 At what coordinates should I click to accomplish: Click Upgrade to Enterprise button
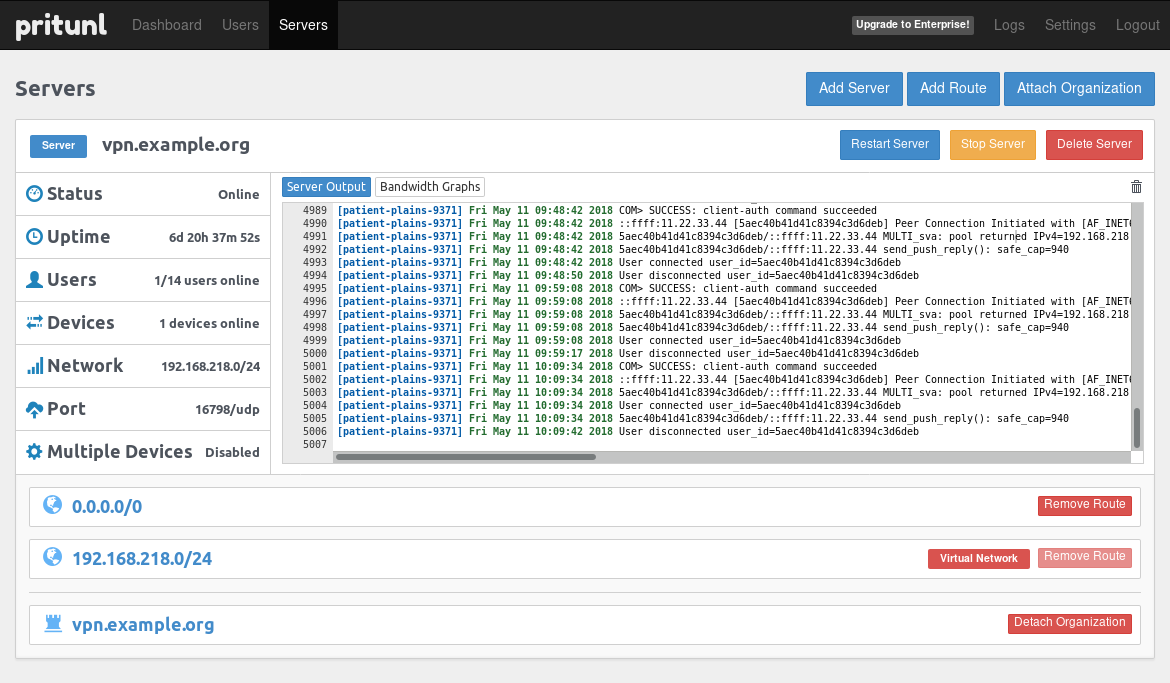click(x=913, y=25)
